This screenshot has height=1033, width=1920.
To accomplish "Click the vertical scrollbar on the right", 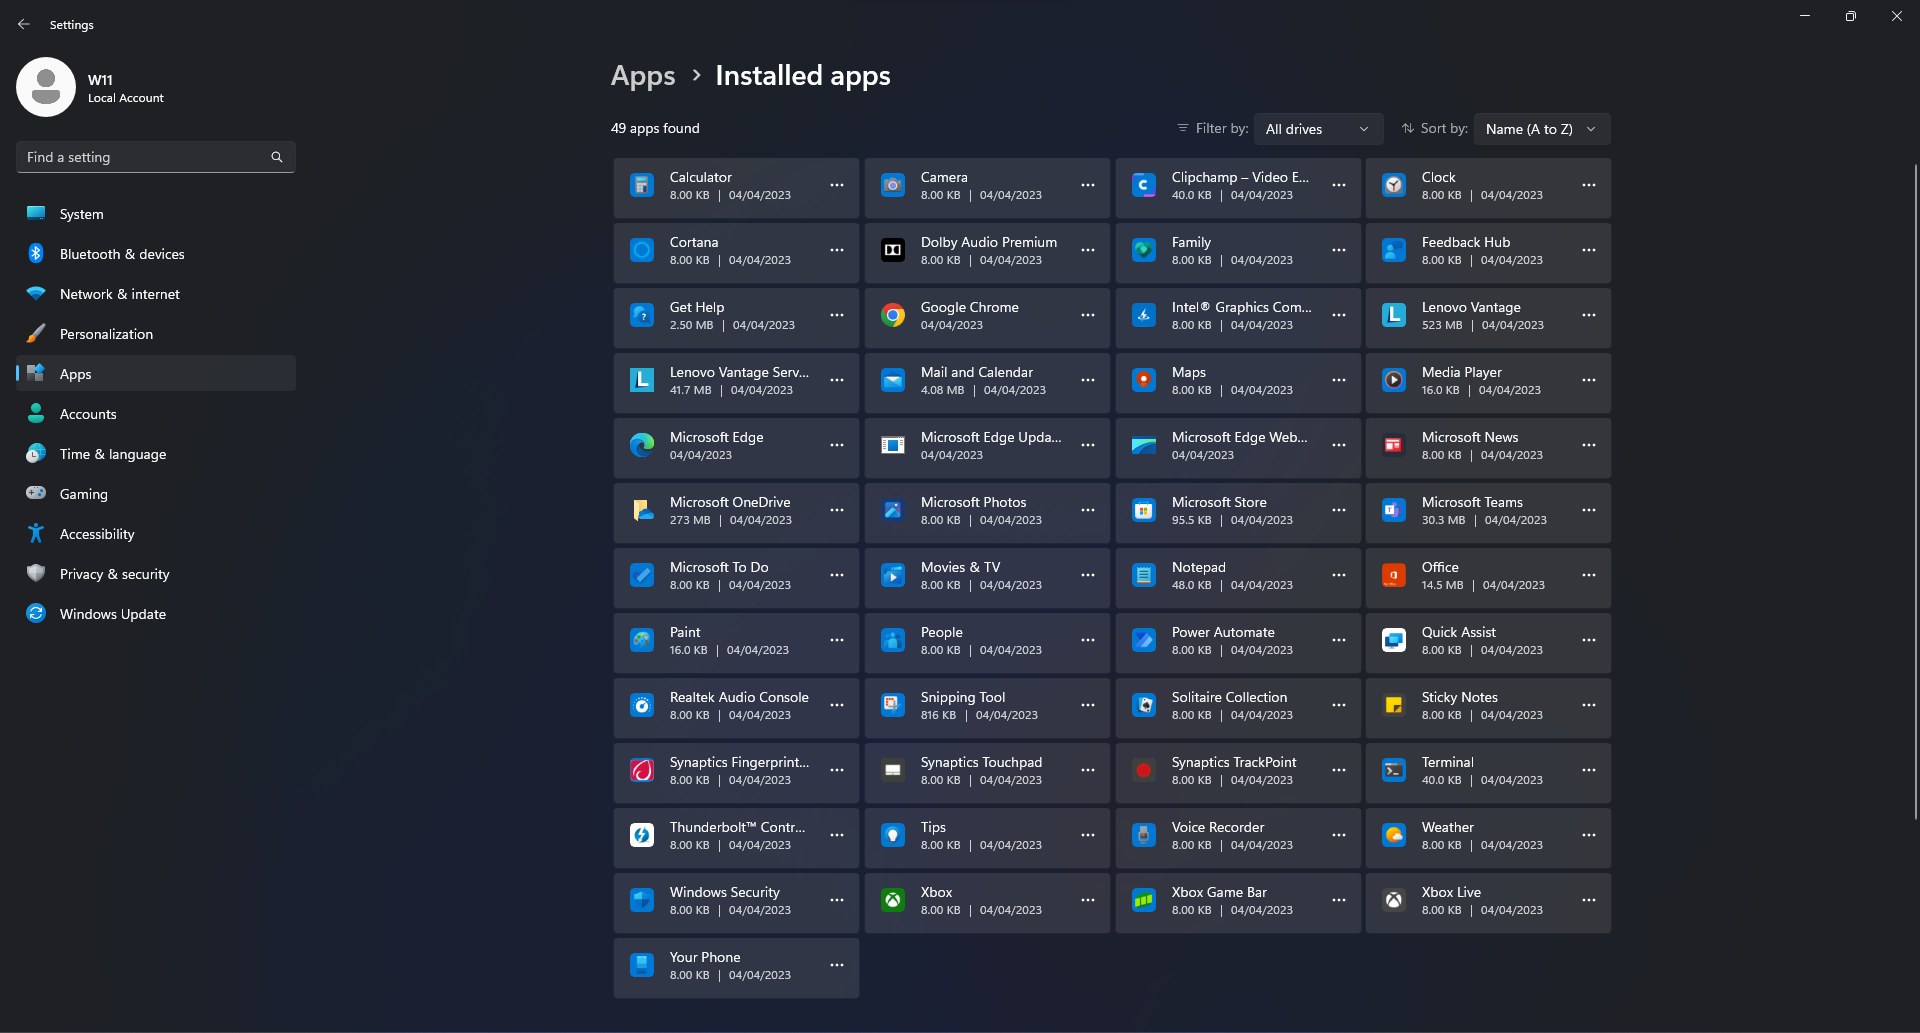I will pyautogui.click(x=1915, y=490).
